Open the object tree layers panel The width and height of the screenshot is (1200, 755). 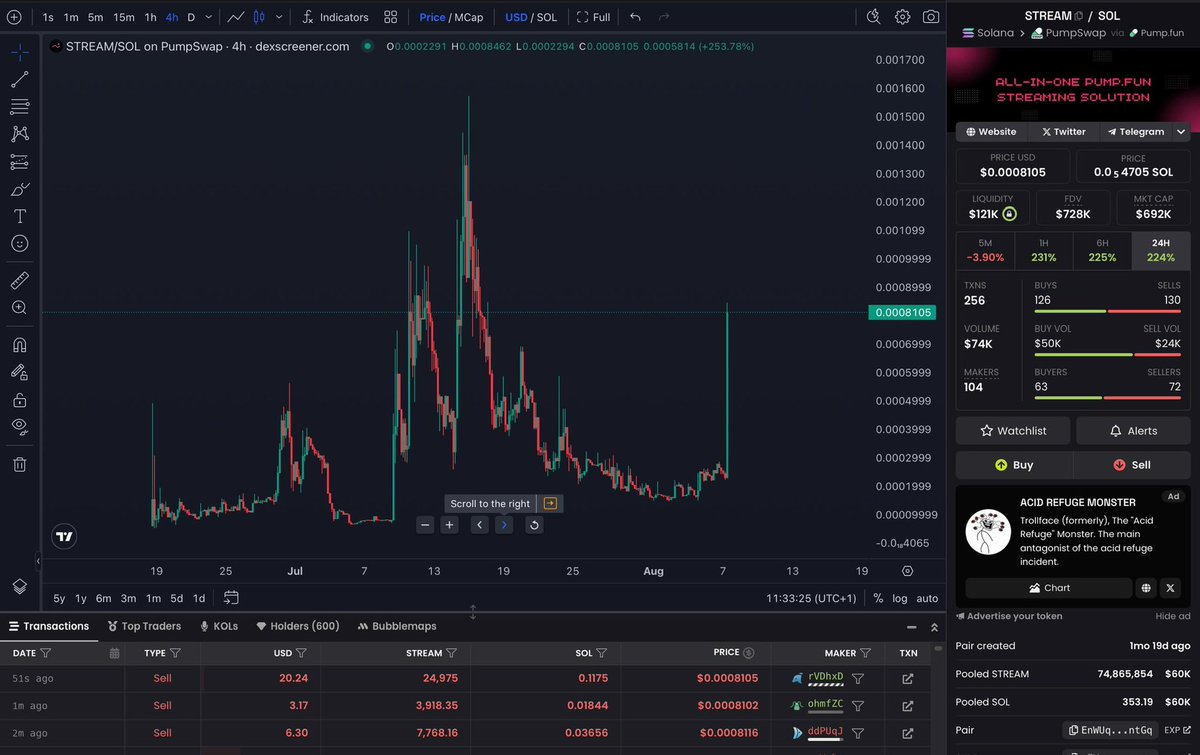click(x=20, y=586)
